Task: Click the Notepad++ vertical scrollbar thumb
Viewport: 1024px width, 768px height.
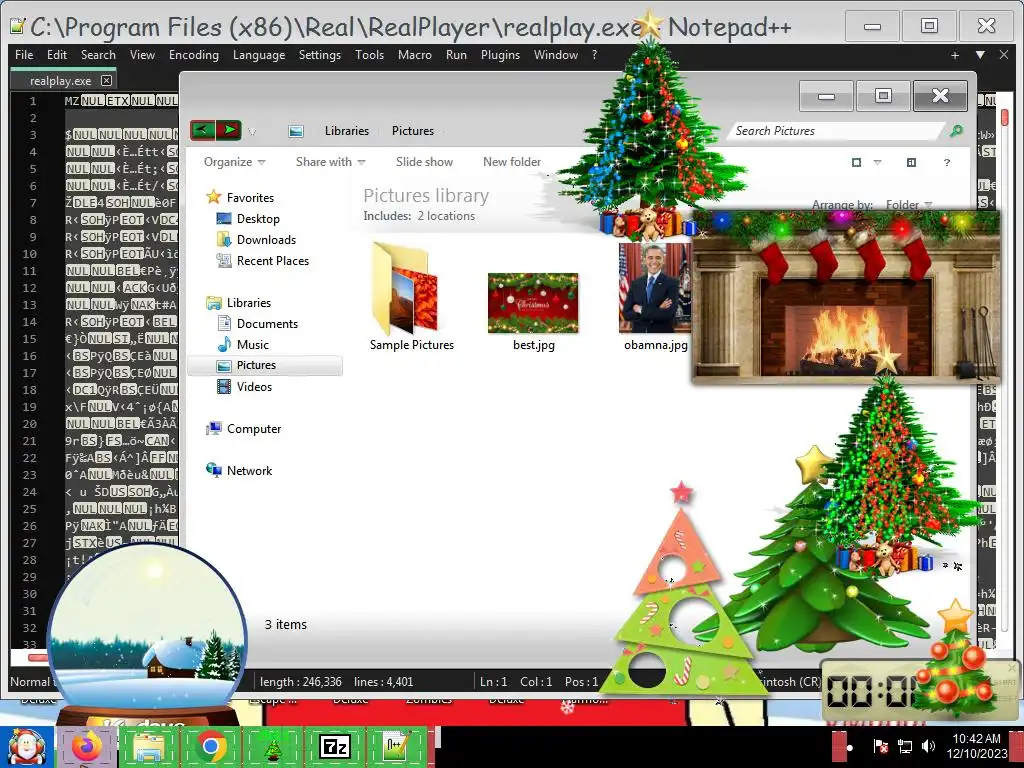Action: (1004, 118)
